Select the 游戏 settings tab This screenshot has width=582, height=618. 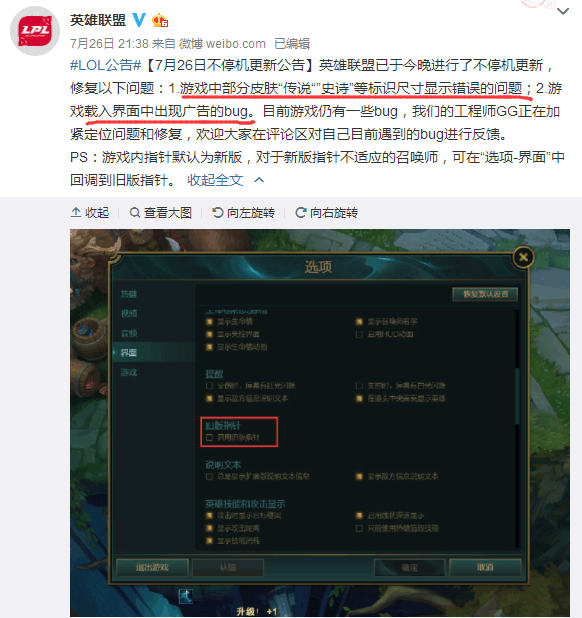(x=129, y=372)
